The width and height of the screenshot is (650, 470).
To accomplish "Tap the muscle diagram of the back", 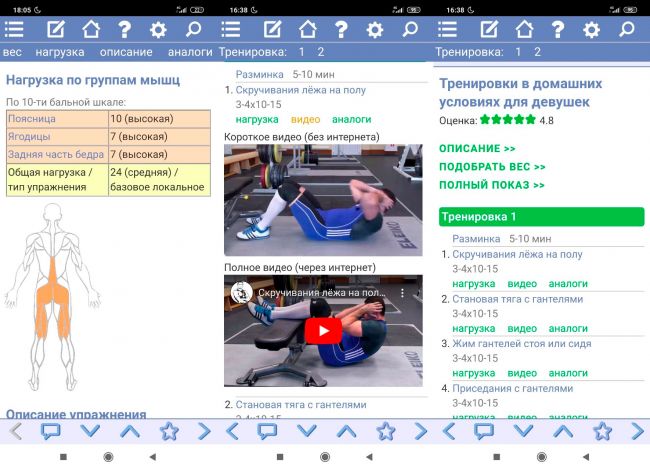I will (53, 297).
